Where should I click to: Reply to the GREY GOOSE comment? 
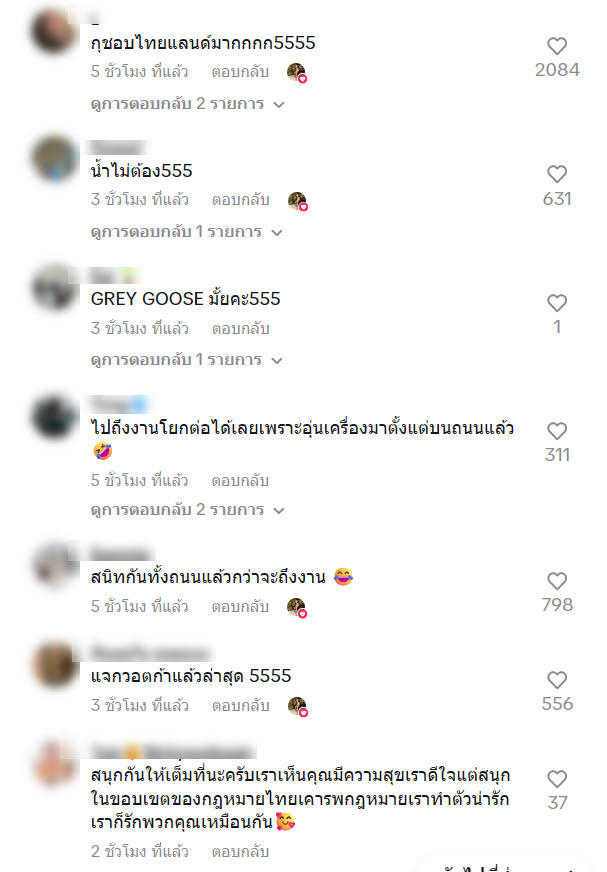240,329
